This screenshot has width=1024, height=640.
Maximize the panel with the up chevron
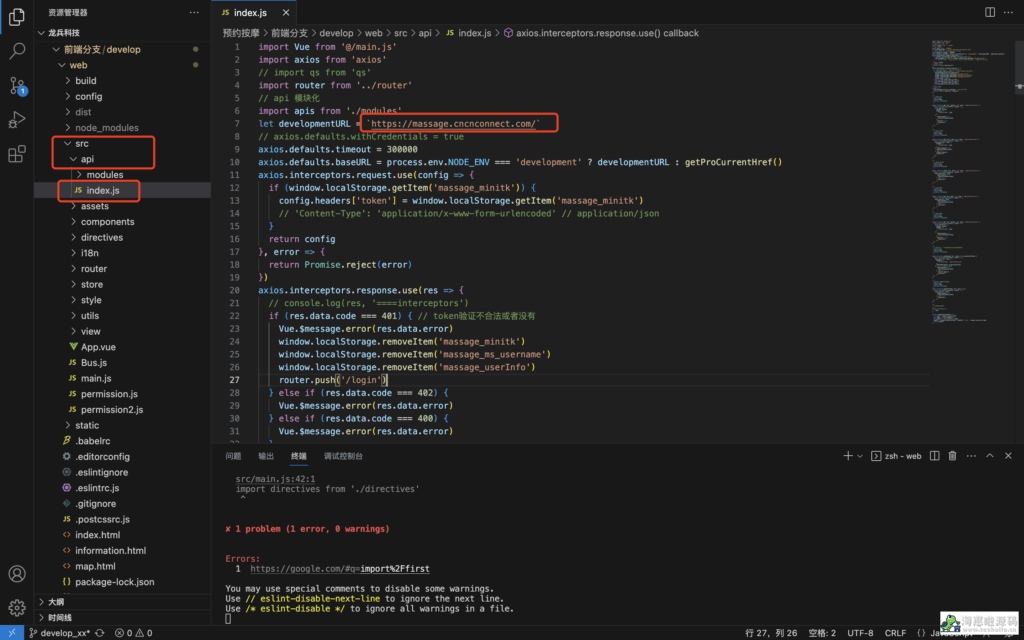point(989,456)
